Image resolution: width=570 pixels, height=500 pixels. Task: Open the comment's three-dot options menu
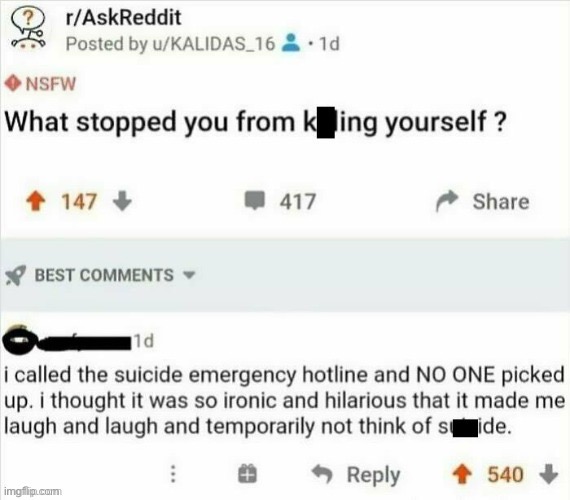173,474
